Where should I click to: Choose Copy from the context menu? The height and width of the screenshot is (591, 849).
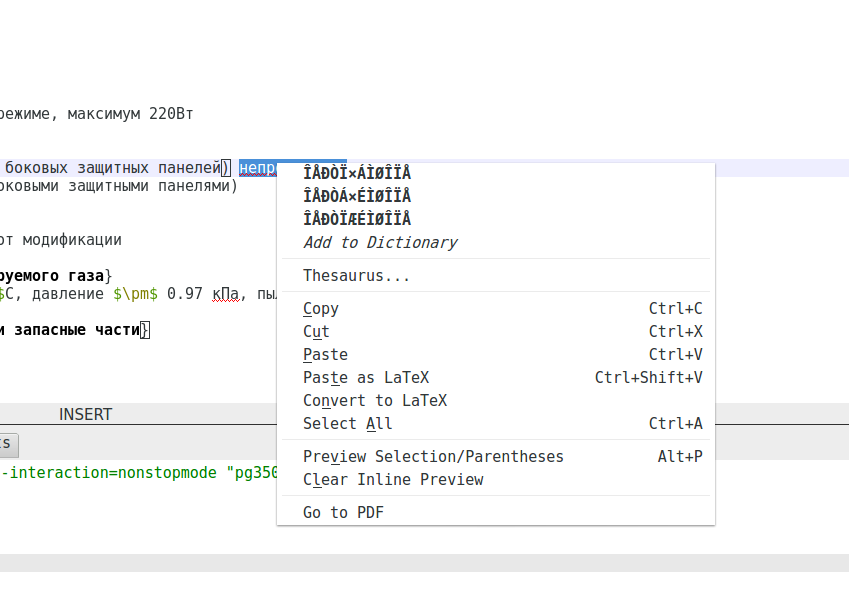point(495,308)
